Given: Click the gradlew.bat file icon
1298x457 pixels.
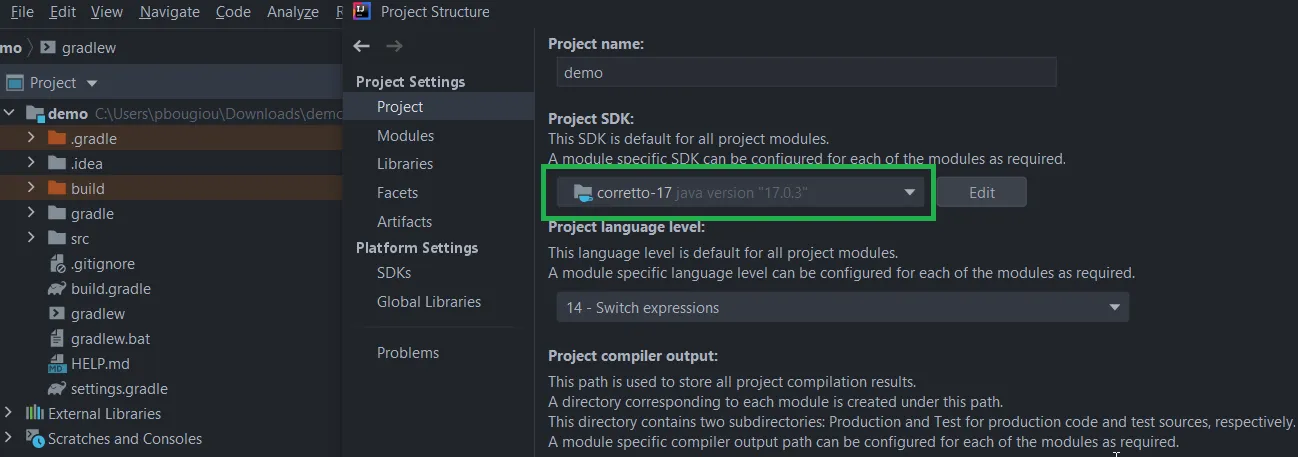Looking at the screenshot, I should (x=57, y=339).
